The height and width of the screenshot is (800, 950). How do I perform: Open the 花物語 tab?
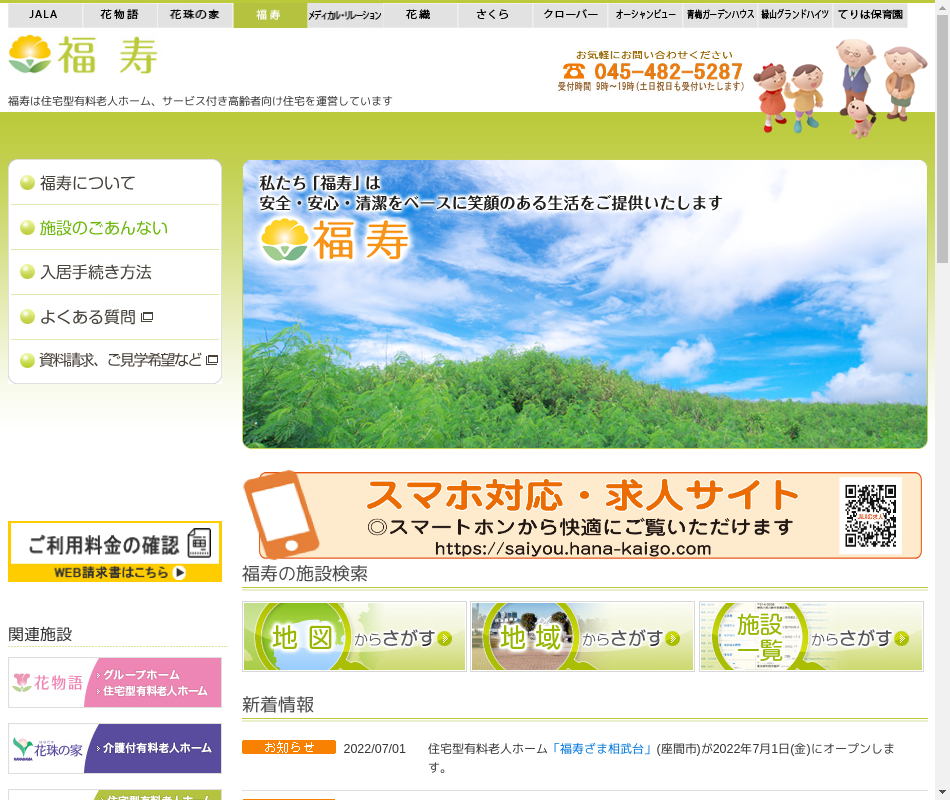(x=119, y=15)
